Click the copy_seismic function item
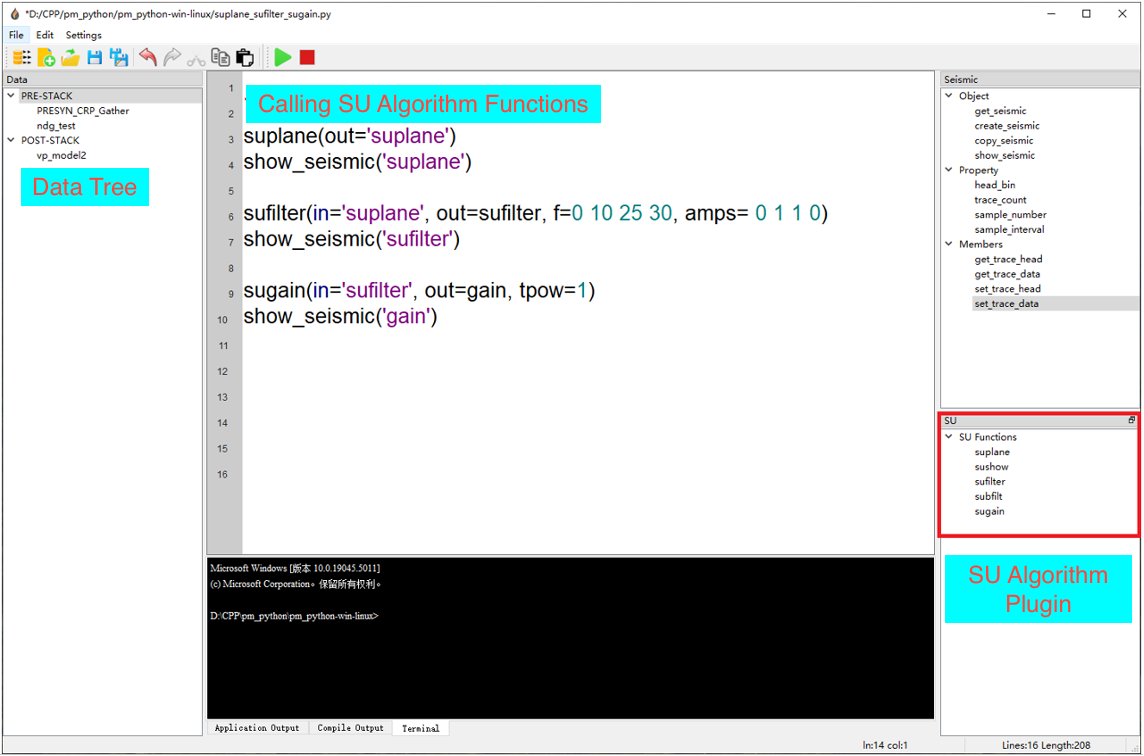The width and height of the screenshot is (1144, 756). (x=1004, y=141)
